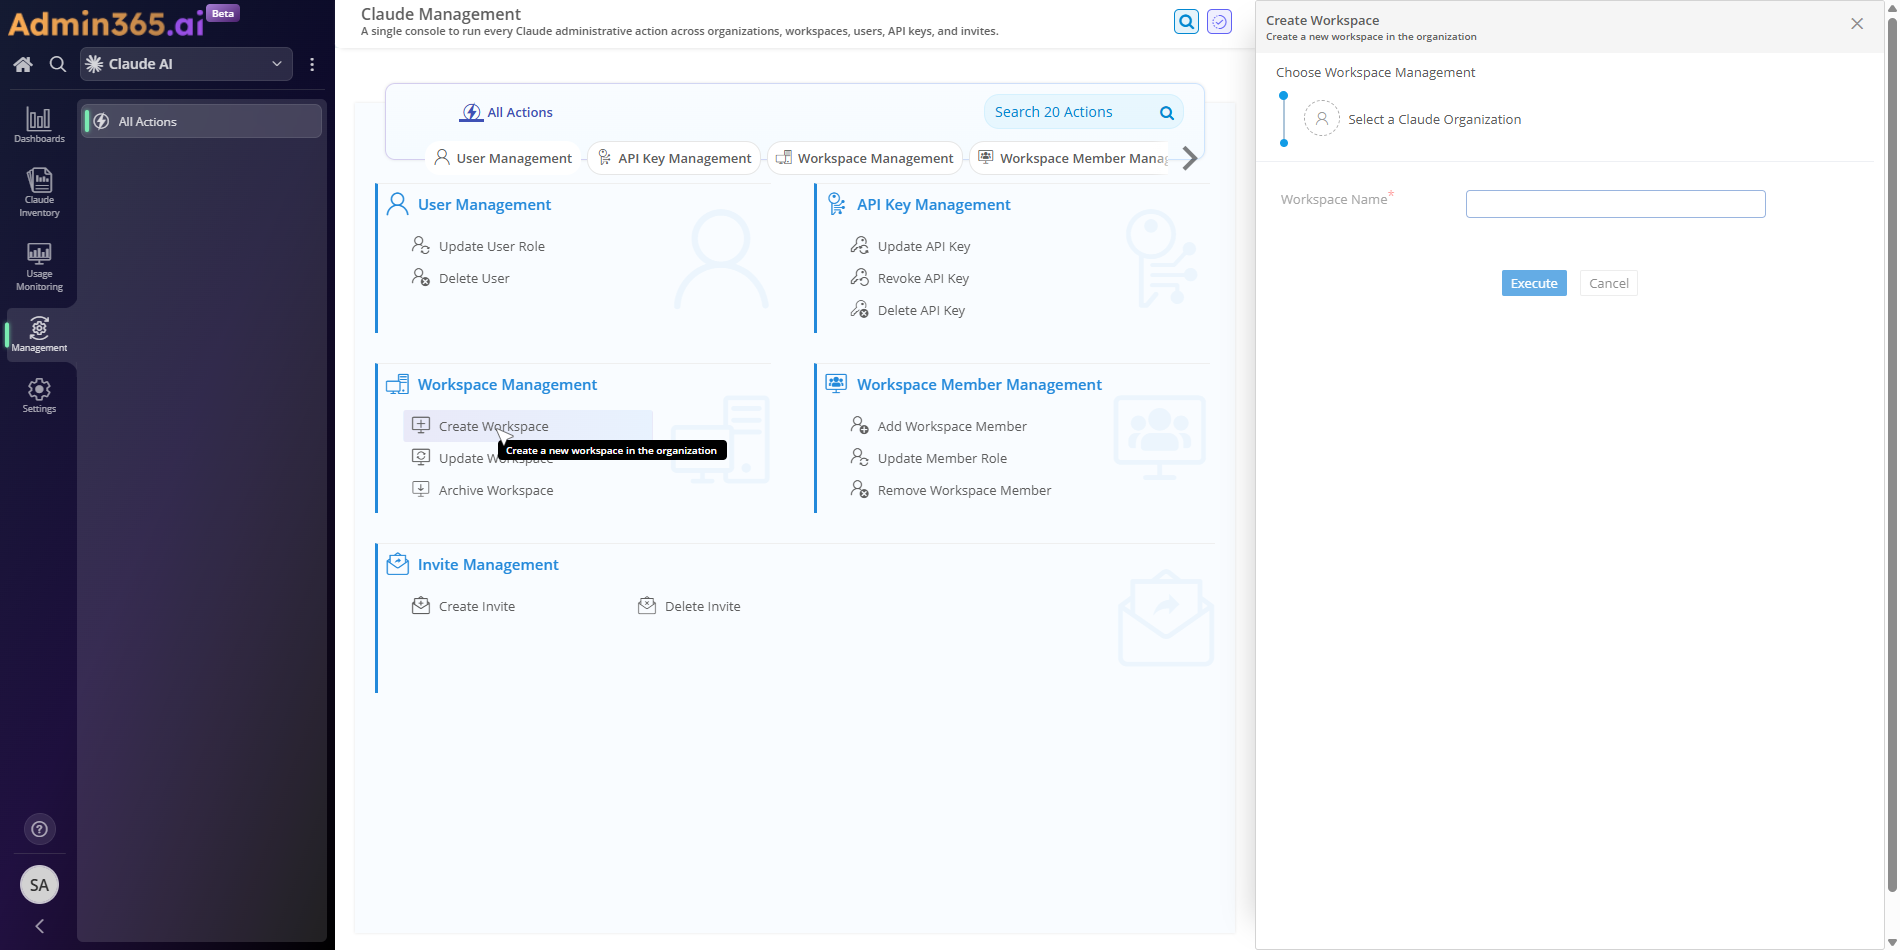Select the Create Workspace action
The height and width of the screenshot is (950, 1900).
[x=528, y=426]
